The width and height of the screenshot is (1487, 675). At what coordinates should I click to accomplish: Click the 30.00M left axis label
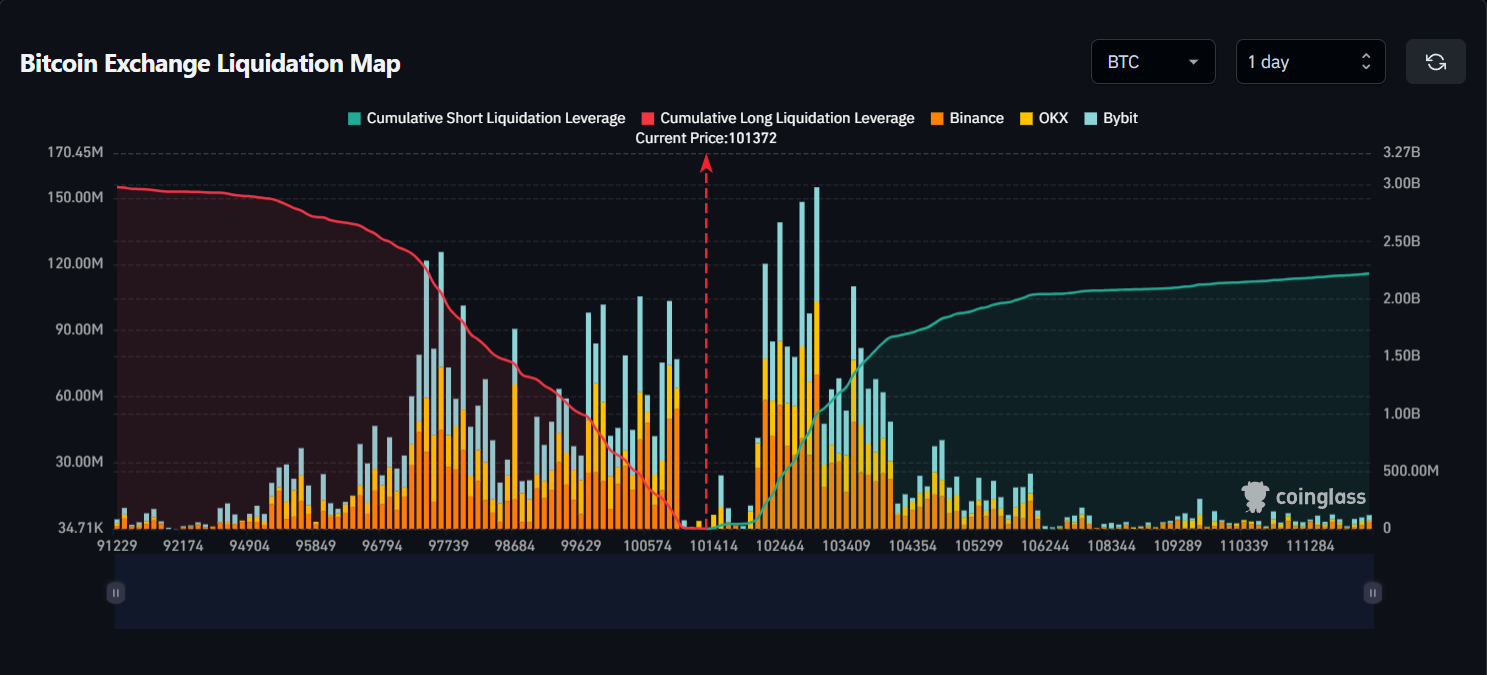point(79,462)
